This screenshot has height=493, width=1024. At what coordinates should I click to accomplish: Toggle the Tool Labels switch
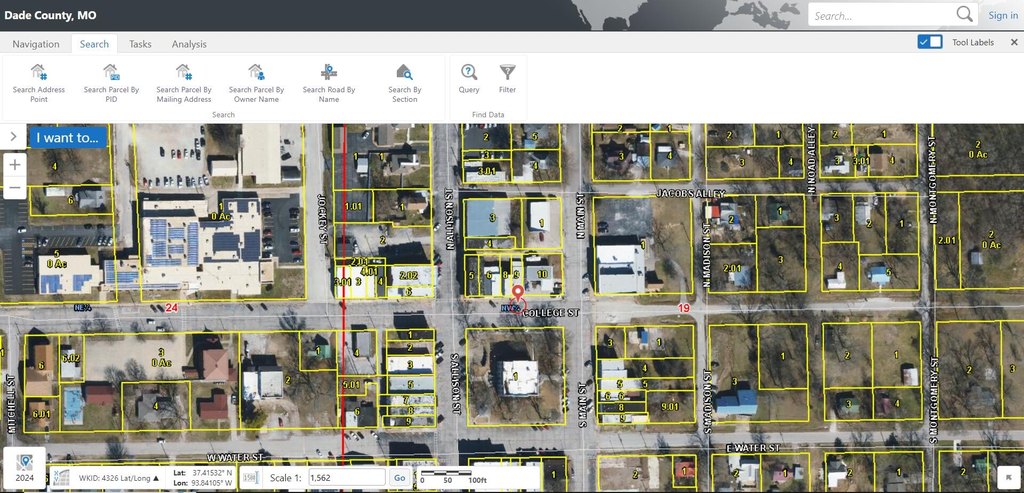(930, 42)
